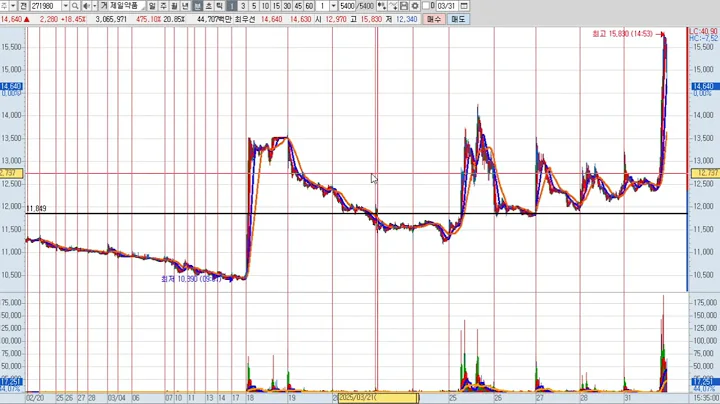Select the daily (일) chart period
The image size is (720, 404).
152,6
